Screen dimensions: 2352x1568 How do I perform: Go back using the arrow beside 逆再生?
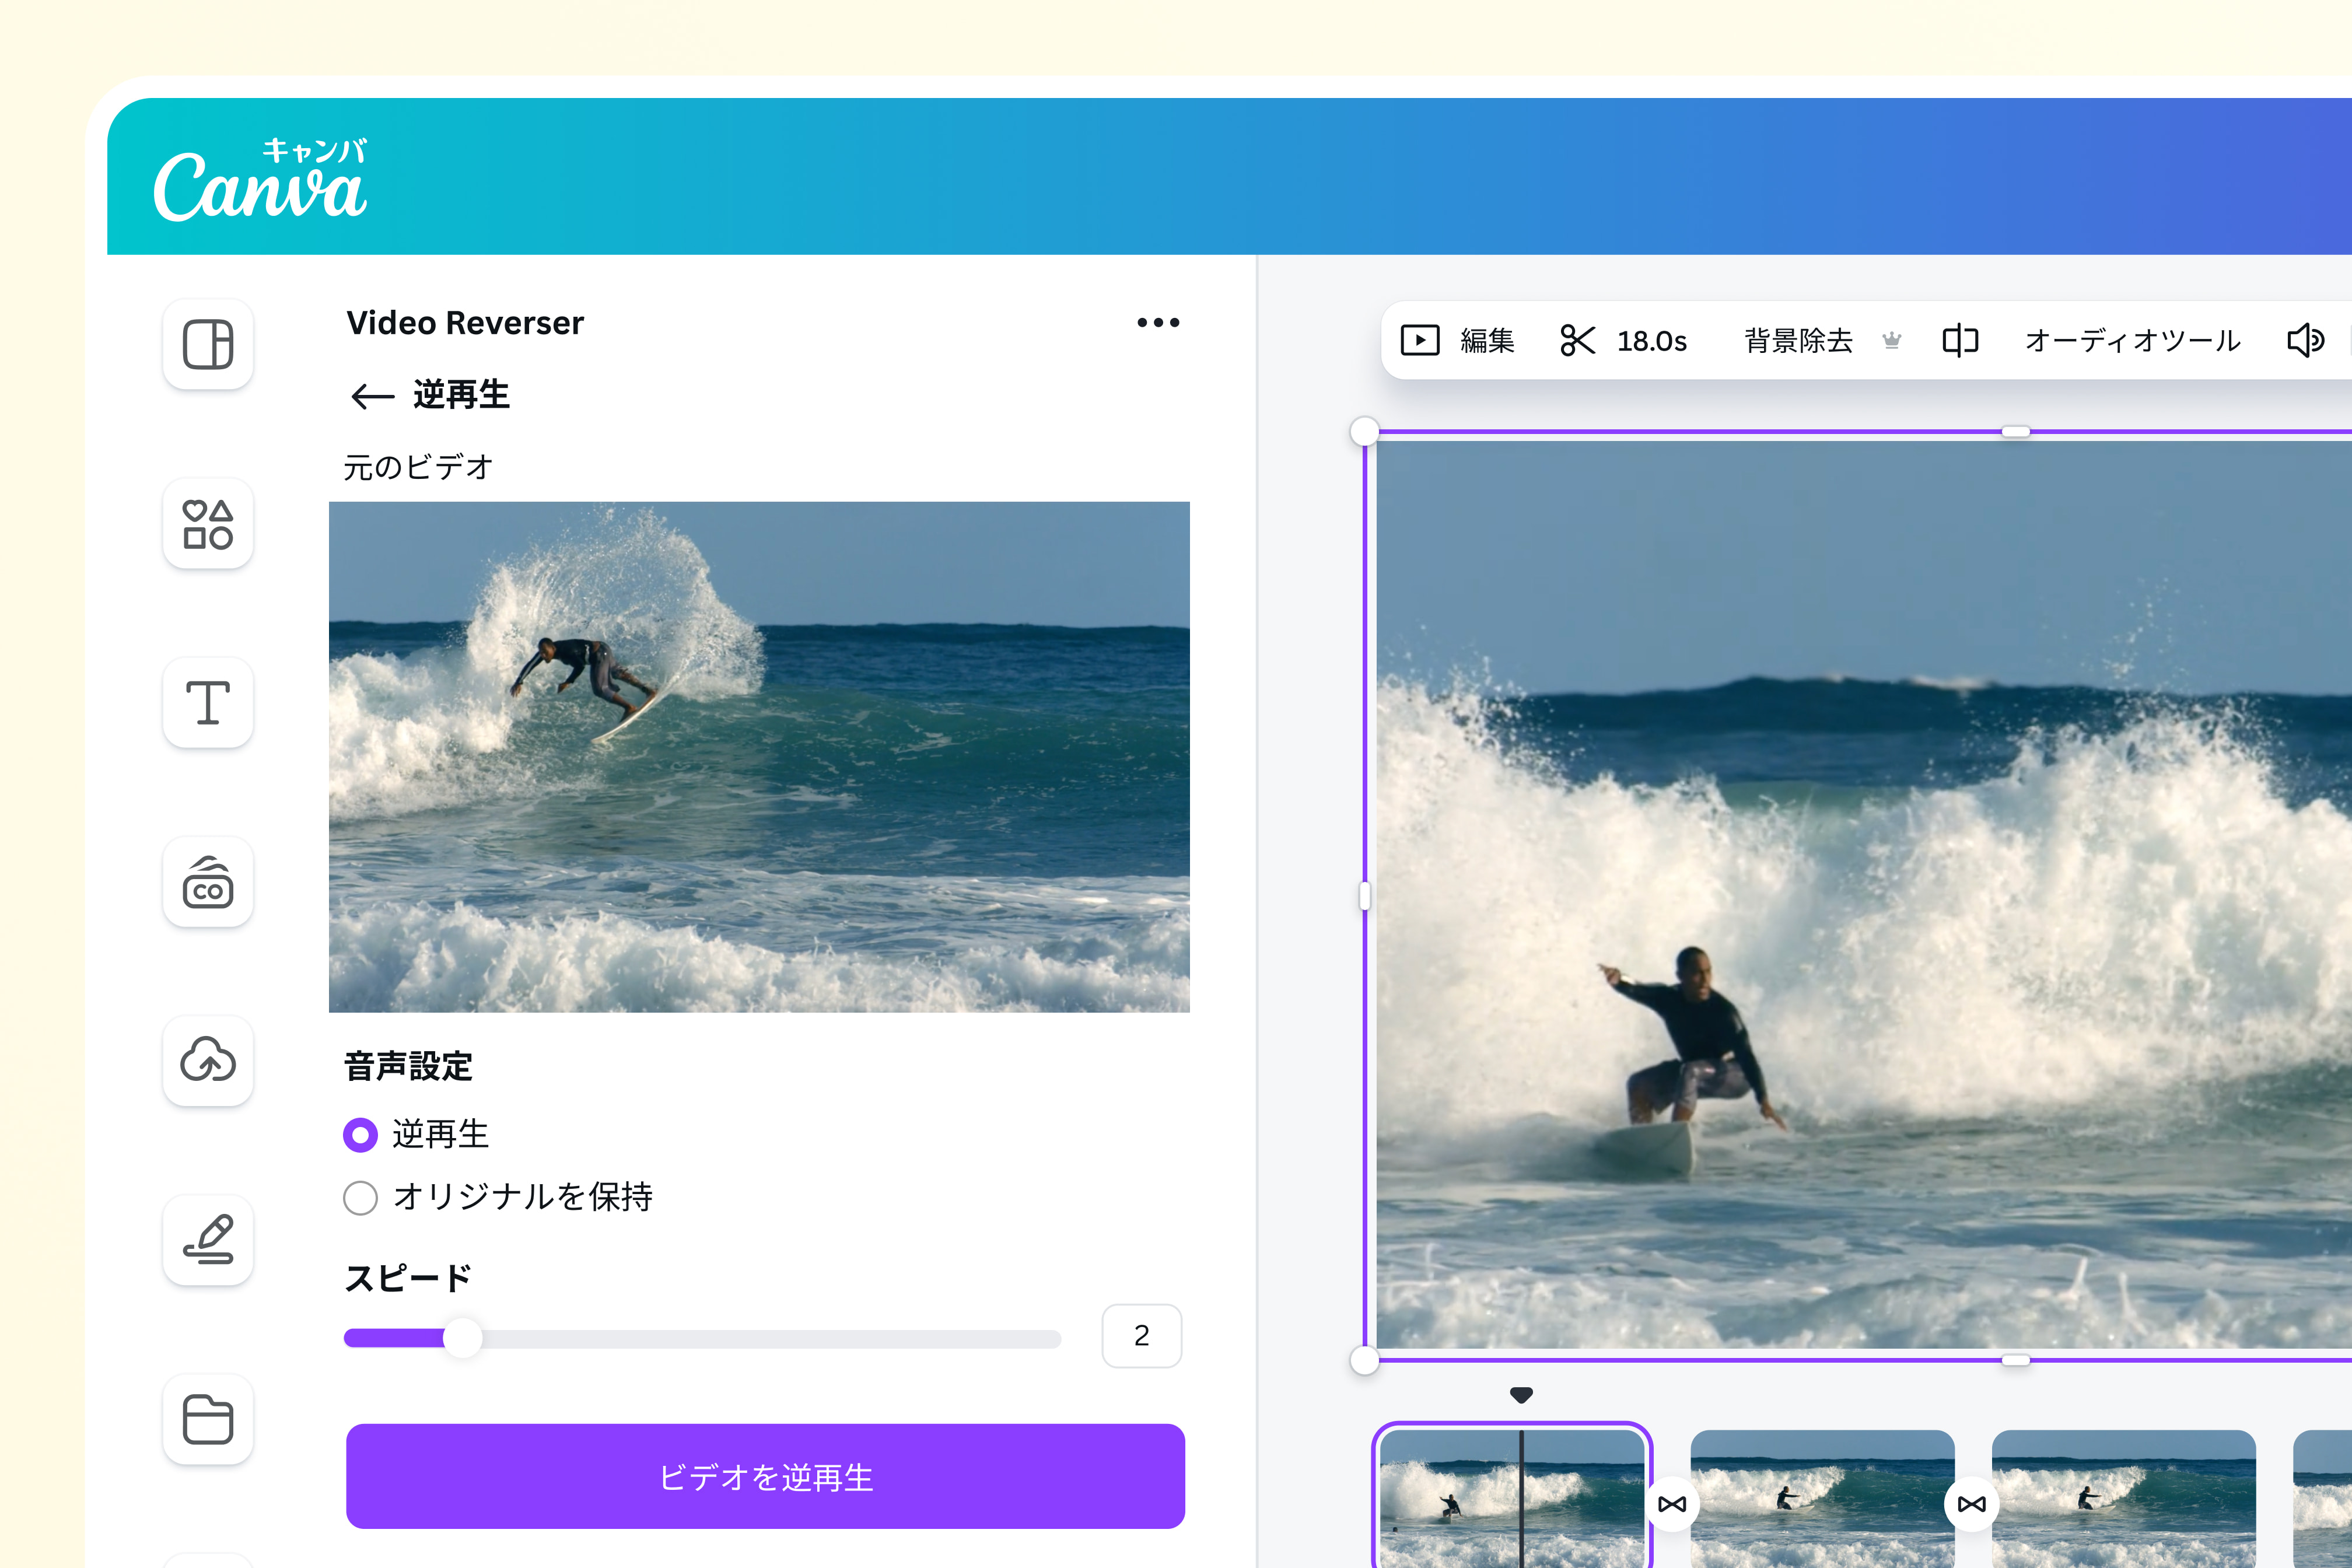[371, 396]
